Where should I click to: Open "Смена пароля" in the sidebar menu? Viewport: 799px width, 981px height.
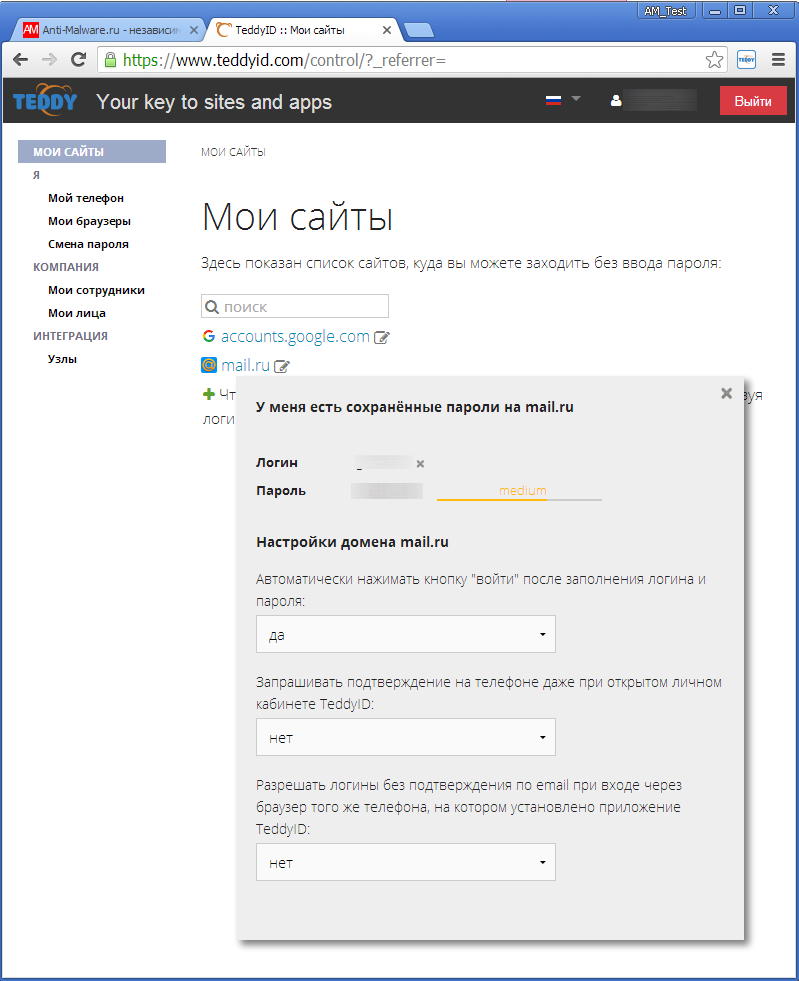point(88,244)
